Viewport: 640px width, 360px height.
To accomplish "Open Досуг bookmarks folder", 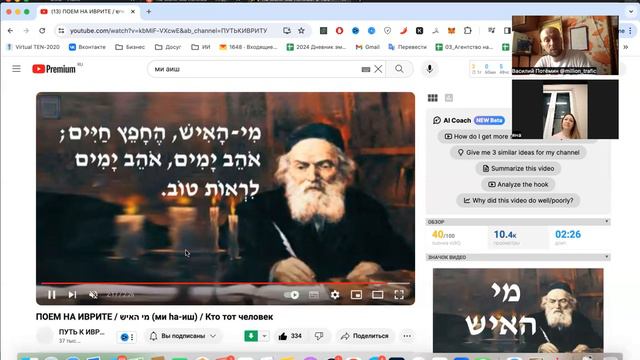I will (168, 47).
